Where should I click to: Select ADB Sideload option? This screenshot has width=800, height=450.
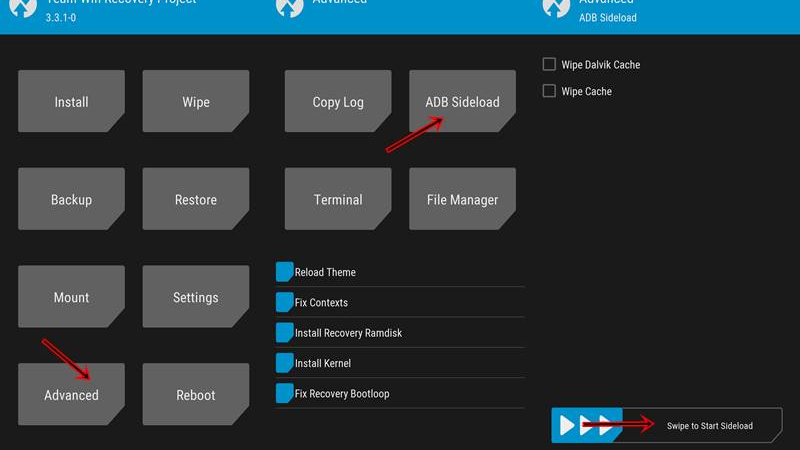462,101
